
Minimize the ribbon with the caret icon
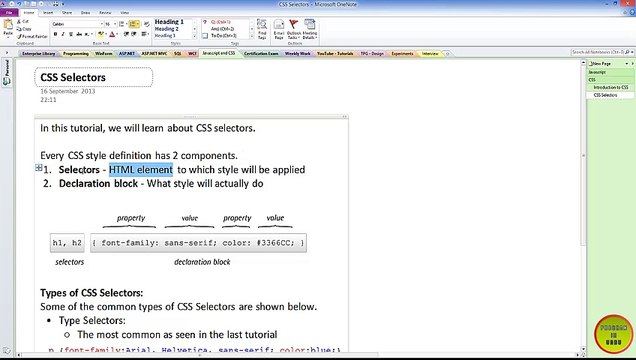coord(625,13)
